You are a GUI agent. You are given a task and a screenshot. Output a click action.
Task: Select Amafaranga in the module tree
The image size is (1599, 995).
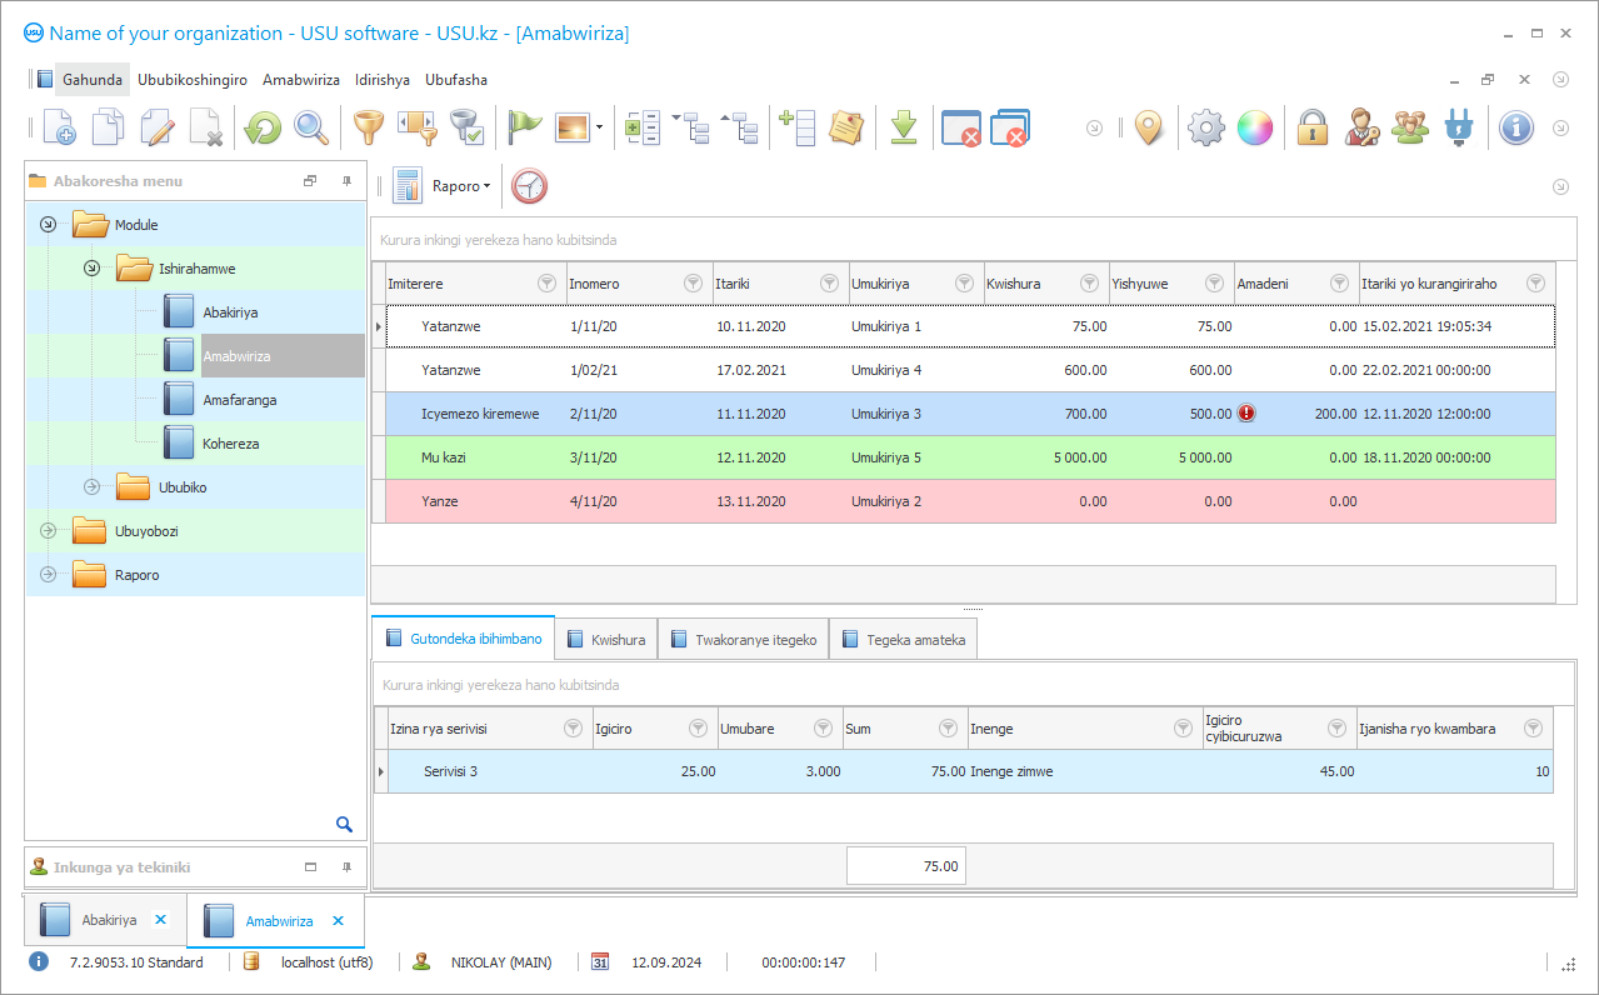tap(239, 400)
